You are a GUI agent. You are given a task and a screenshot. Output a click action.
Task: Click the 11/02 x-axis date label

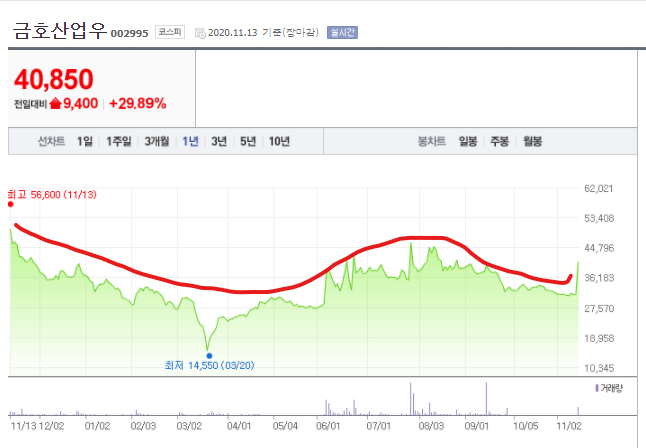point(569,426)
